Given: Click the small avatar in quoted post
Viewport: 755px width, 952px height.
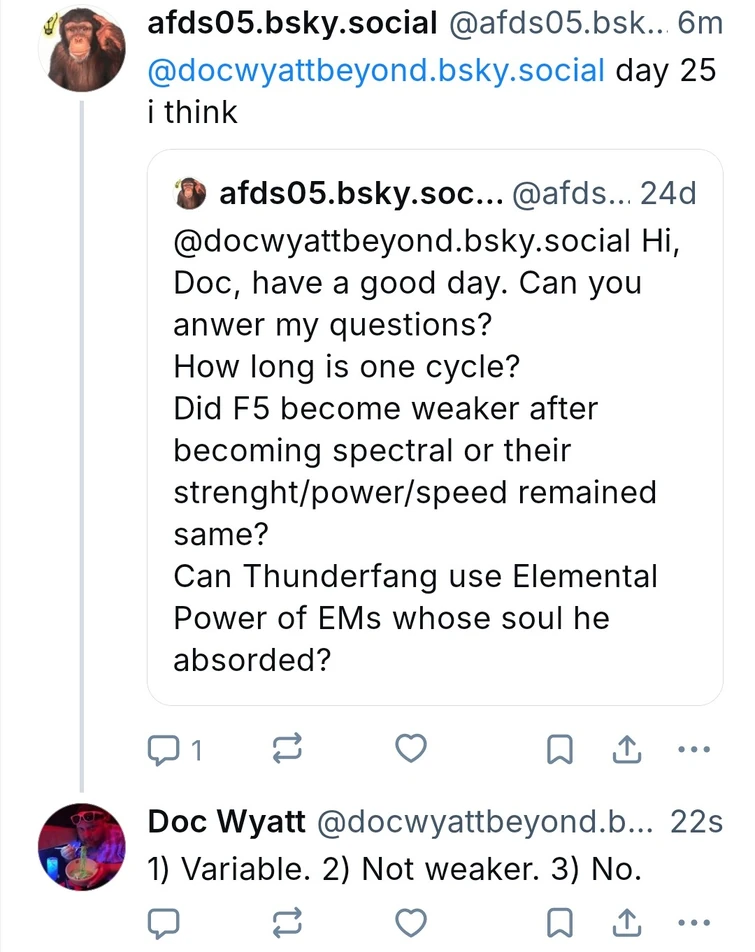Looking at the screenshot, I should pyautogui.click(x=190, y=195).
